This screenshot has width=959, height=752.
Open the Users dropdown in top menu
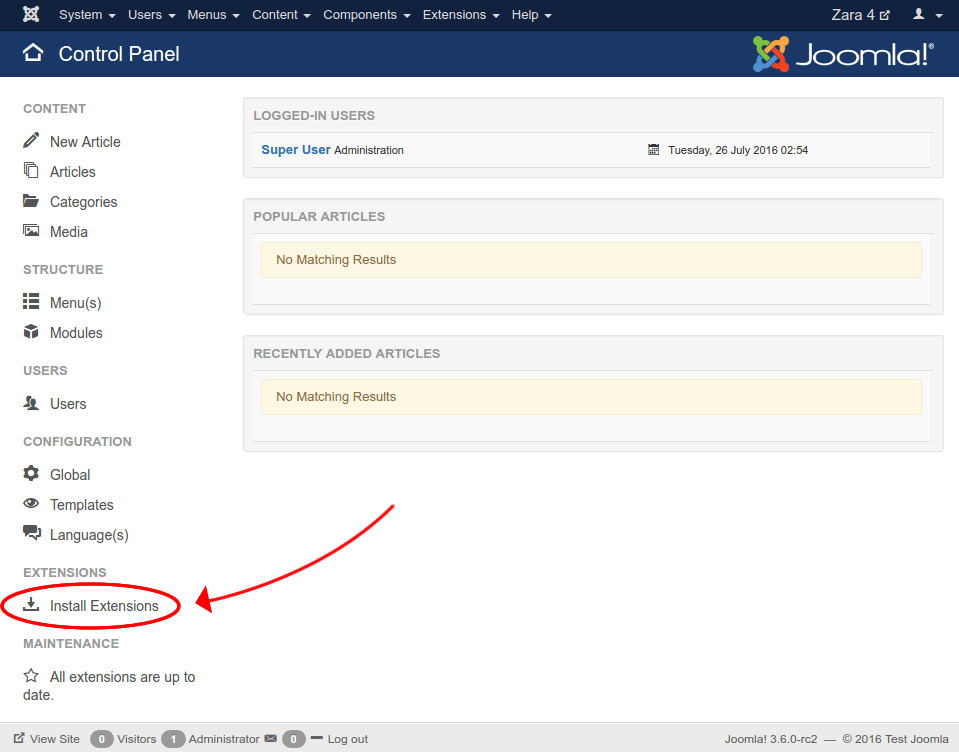[x=152, y=15]
